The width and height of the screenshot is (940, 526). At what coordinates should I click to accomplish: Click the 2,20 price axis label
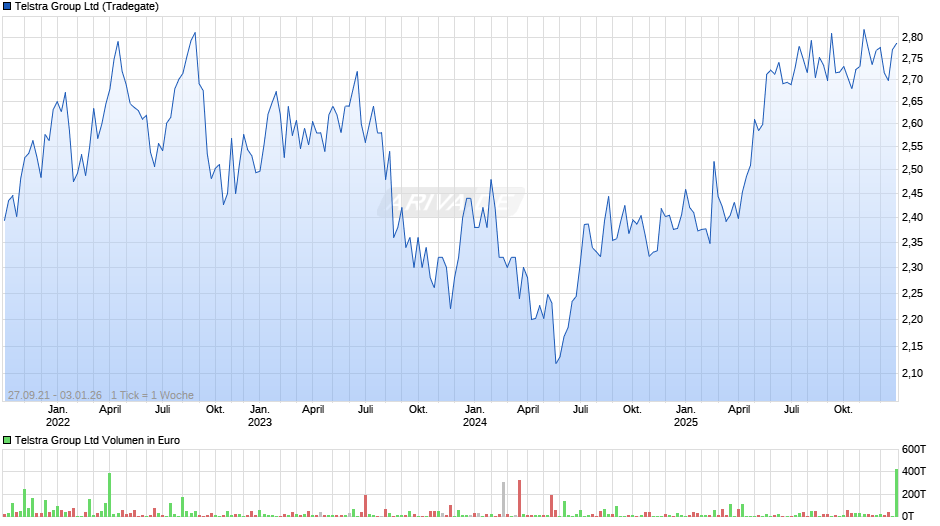[x=912, y=319]
